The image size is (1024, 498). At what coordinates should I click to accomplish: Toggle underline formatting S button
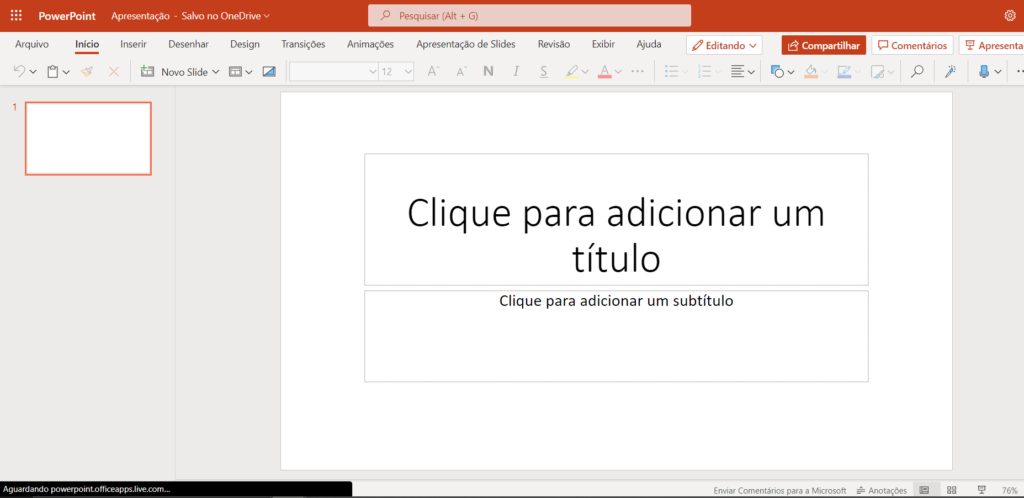click(544, 72)
